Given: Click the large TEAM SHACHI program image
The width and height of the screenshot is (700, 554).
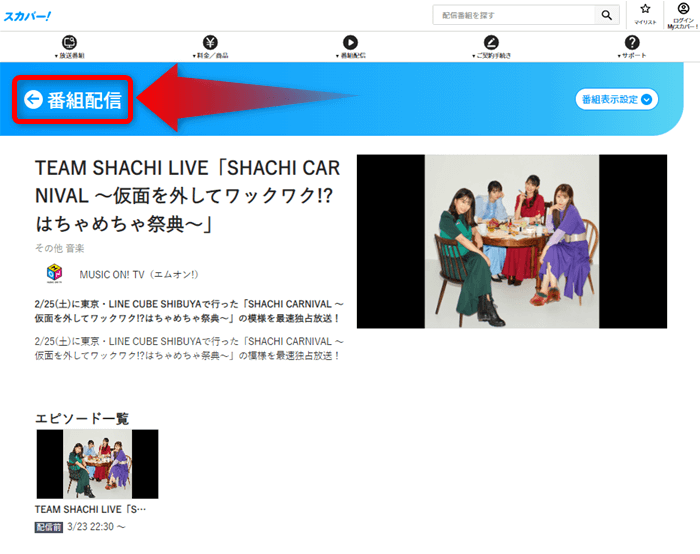Looking at the screenshot, I should [x=512, y=242].
